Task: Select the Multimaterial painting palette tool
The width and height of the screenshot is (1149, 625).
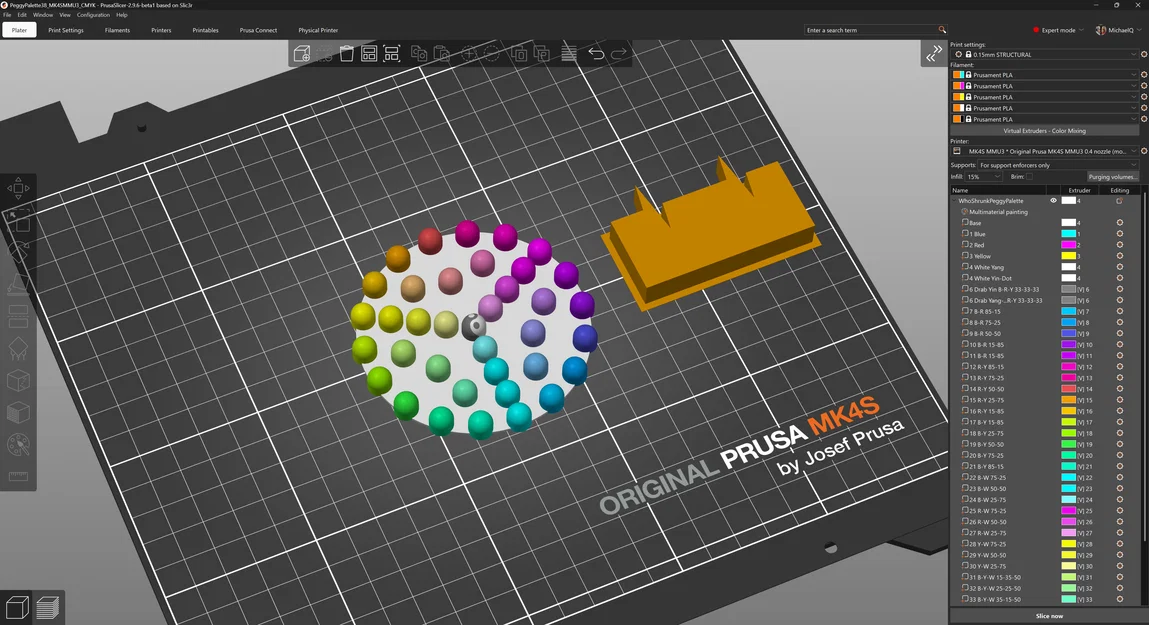Action: 18,445
